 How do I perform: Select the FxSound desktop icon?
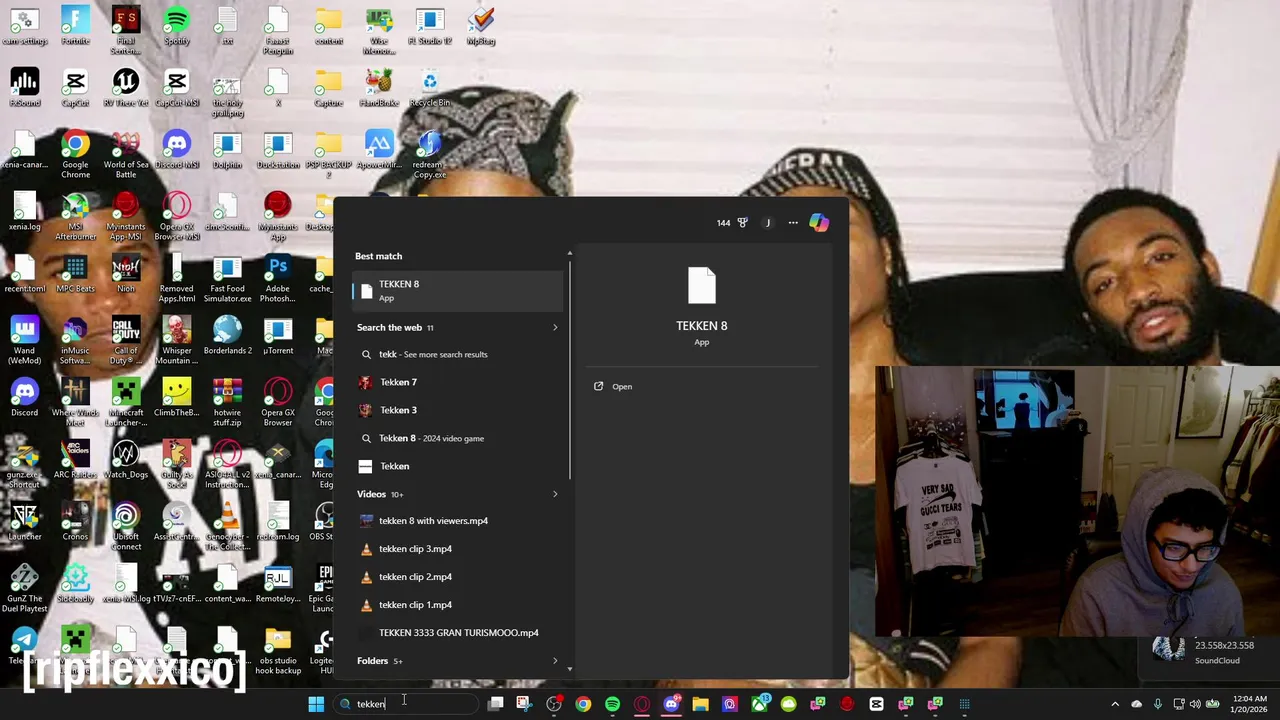tap(25, 88)
